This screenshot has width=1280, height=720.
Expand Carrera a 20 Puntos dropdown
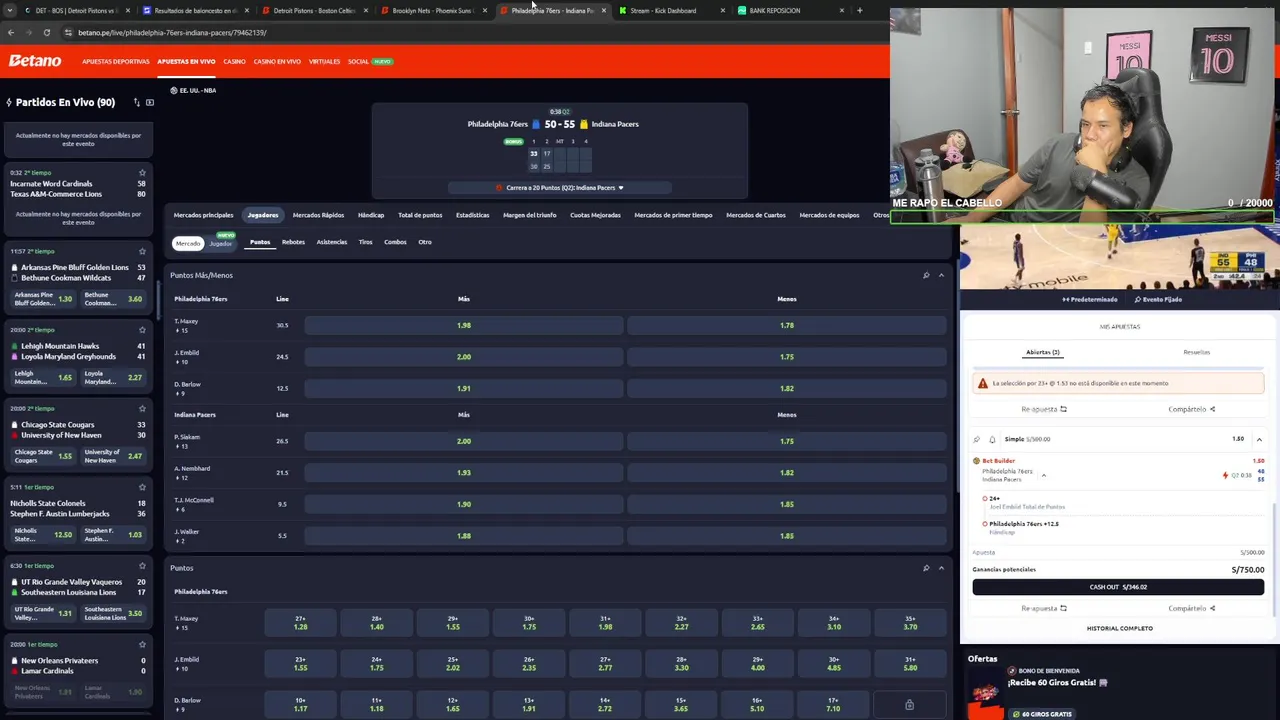560,187
